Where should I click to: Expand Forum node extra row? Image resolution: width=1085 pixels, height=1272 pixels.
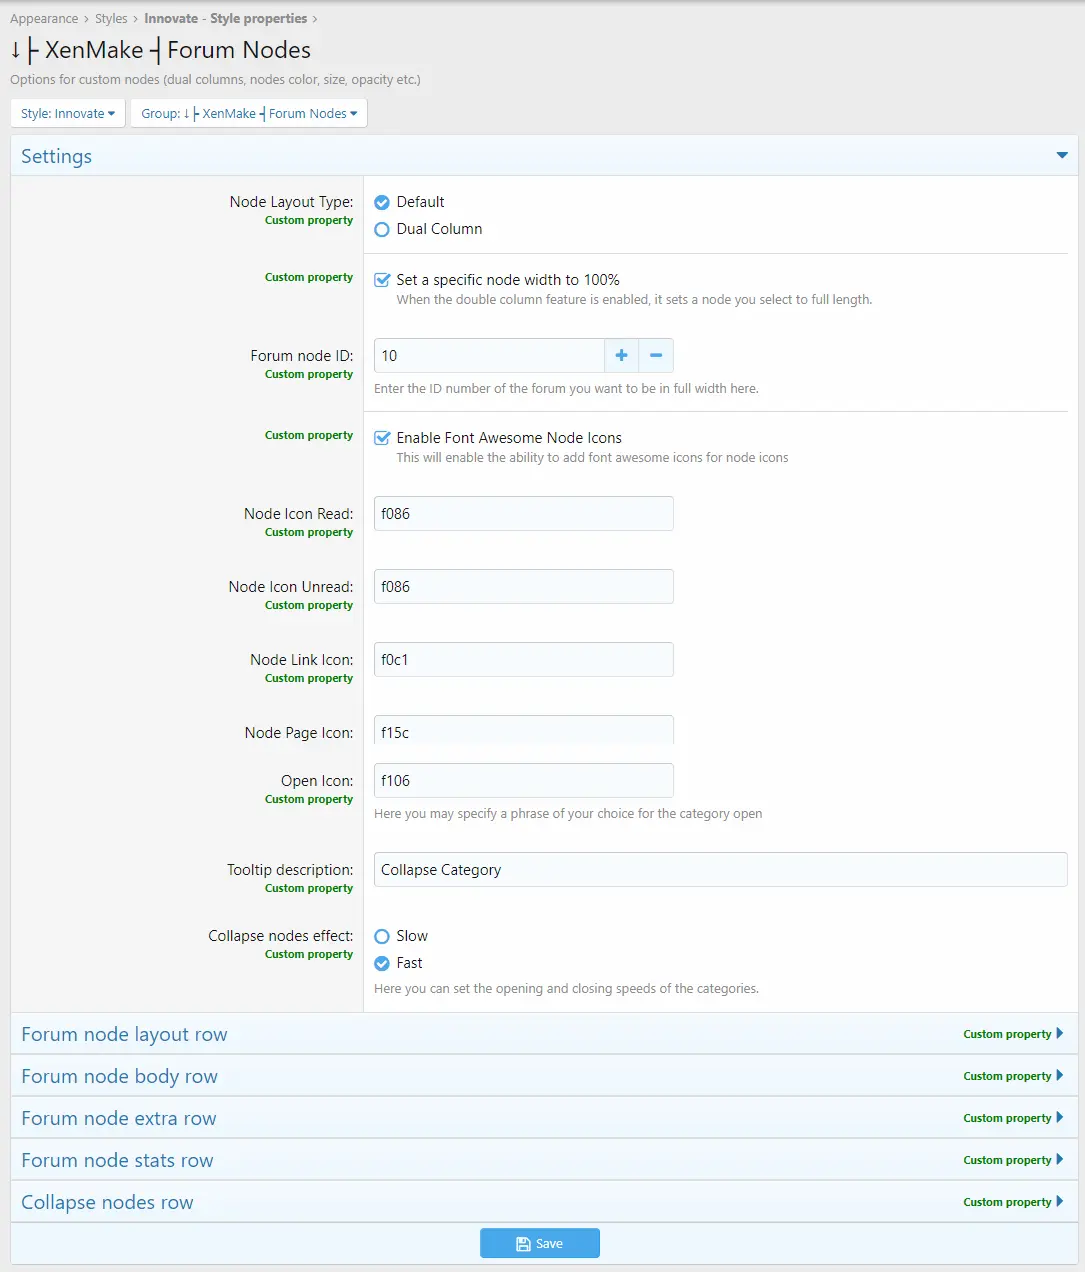coord(544,1118)
